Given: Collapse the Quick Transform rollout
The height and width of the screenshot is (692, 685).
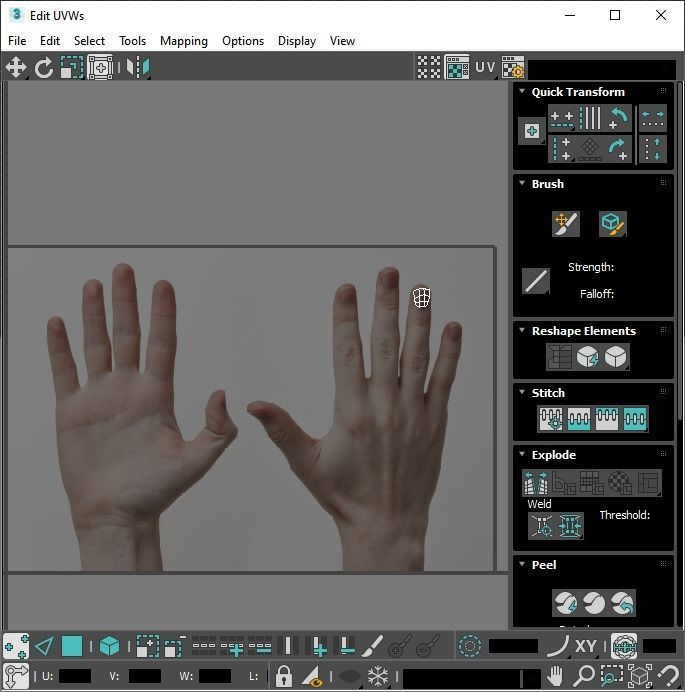Looking at the screenshot, I should coord(522,91).
